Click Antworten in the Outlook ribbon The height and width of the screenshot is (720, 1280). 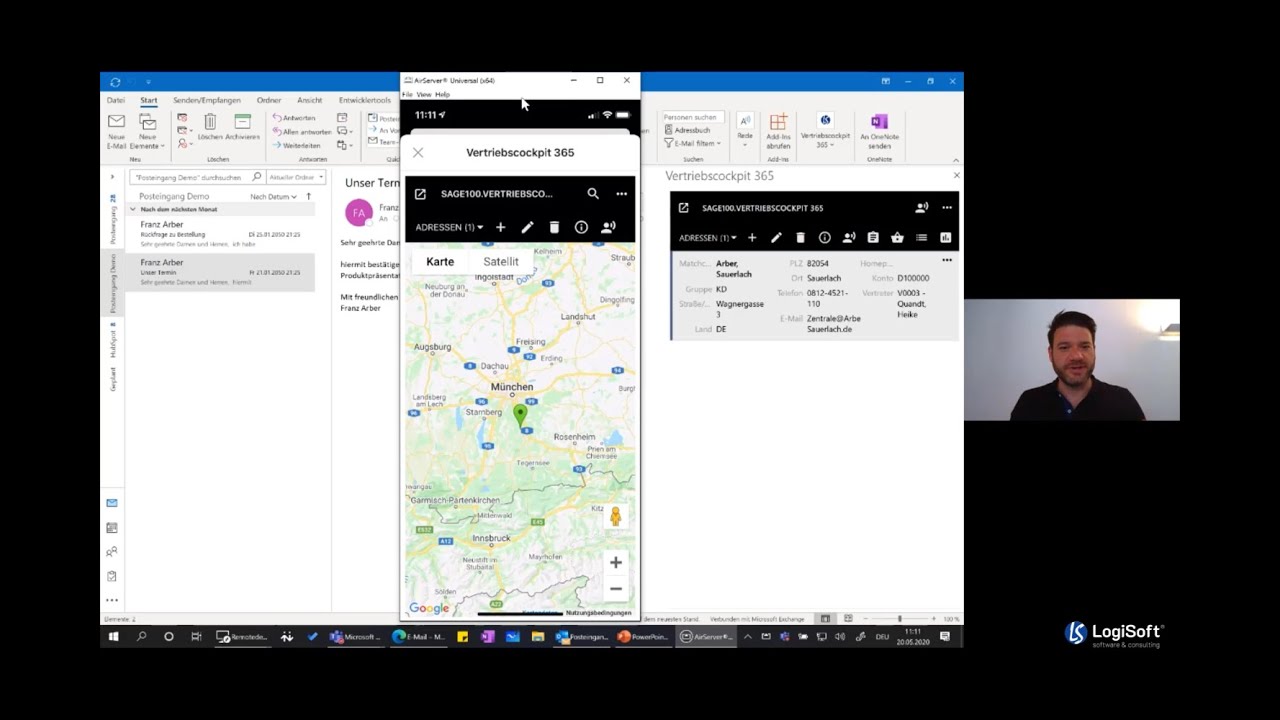(x=295, y=118)
